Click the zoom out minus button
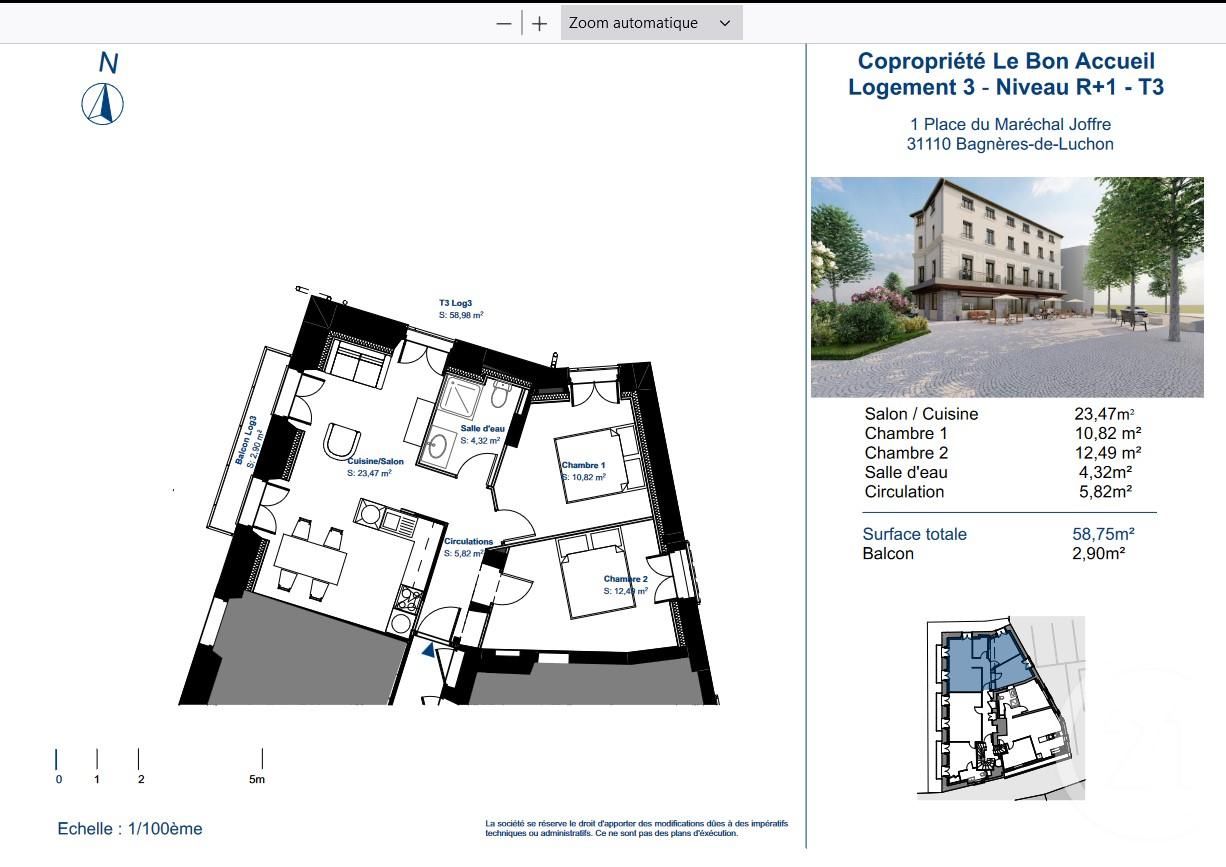 504,23
